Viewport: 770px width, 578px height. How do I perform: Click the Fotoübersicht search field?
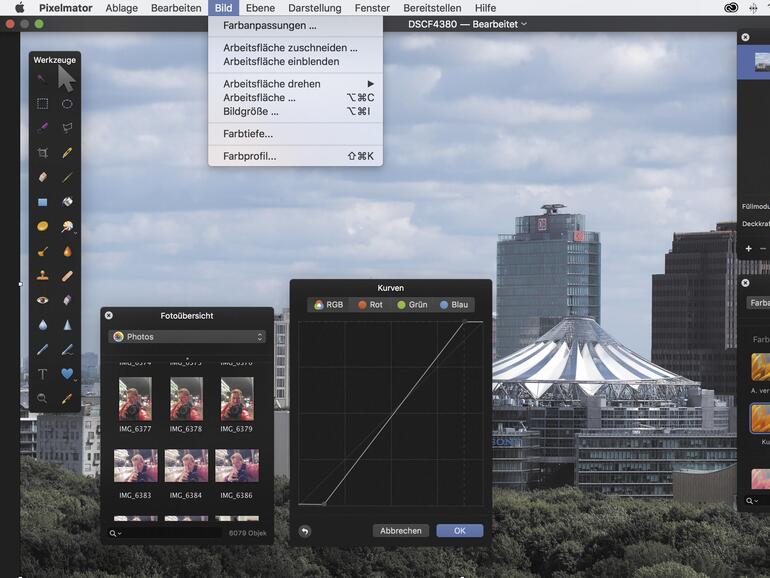[x=172, y=533]
